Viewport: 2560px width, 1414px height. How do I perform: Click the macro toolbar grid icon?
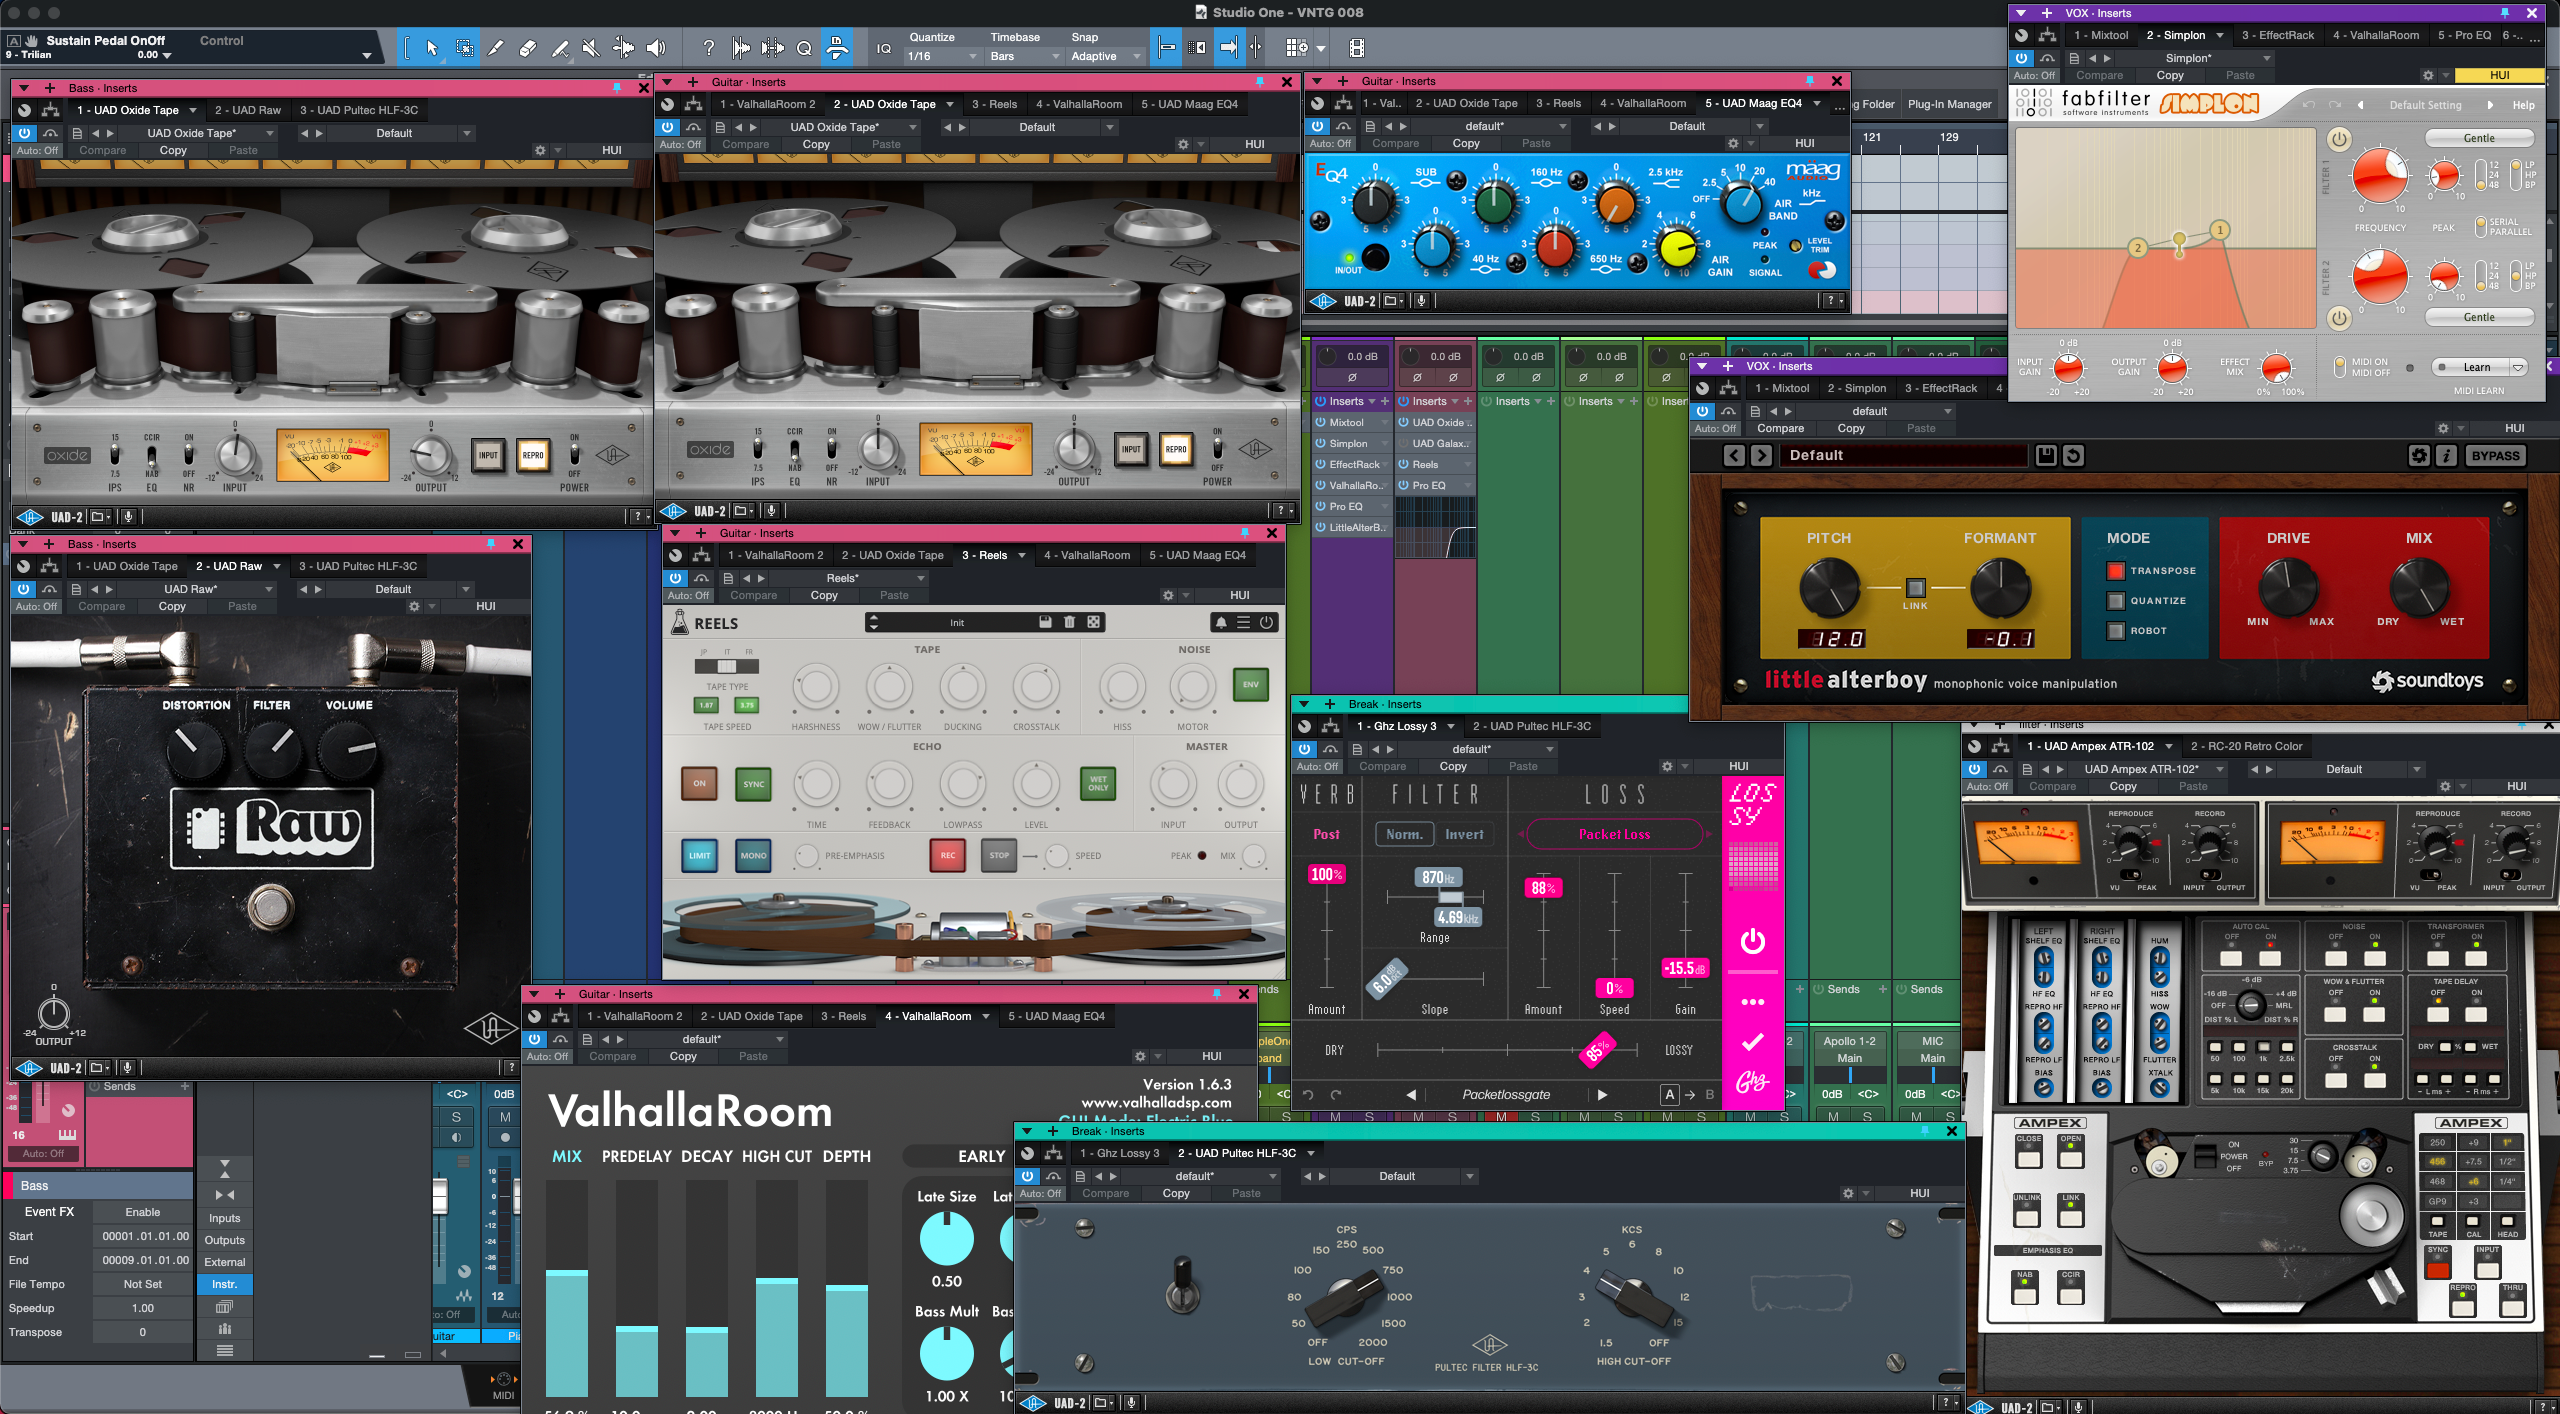coord(1296,48)
